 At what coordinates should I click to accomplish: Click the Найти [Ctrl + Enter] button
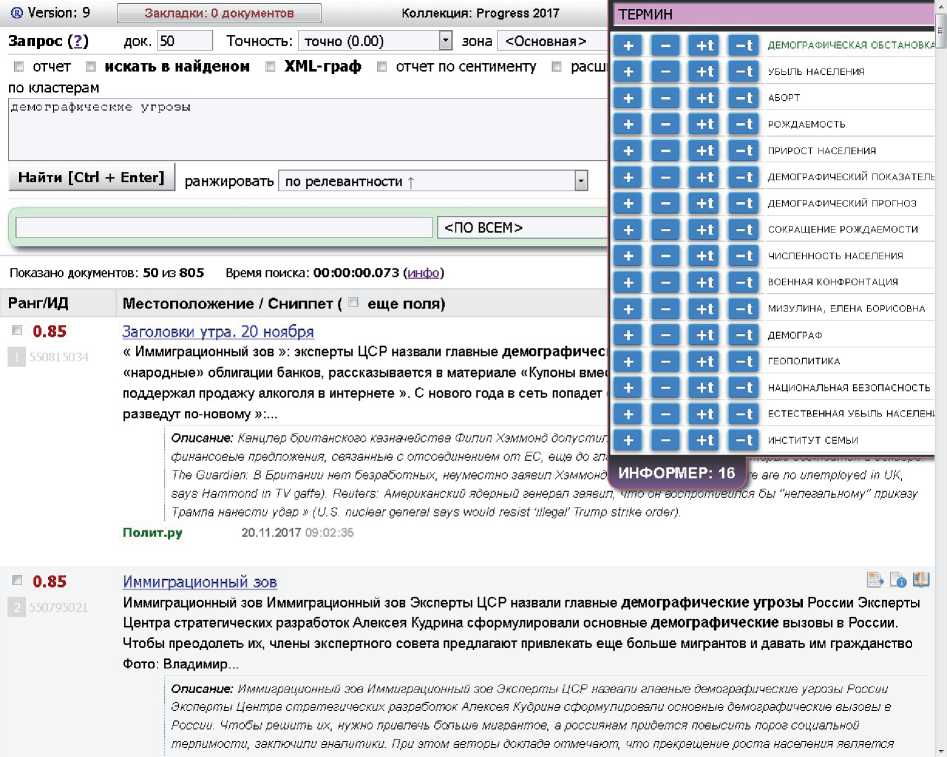[x=91, y=178]
